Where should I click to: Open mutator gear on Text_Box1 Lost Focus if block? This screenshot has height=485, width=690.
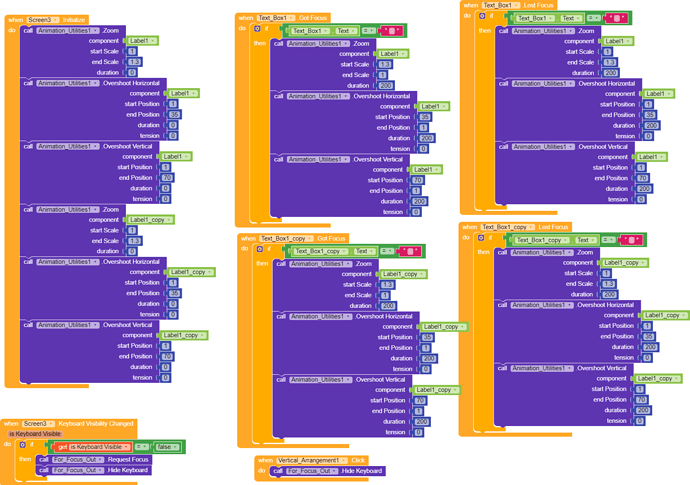482,16
